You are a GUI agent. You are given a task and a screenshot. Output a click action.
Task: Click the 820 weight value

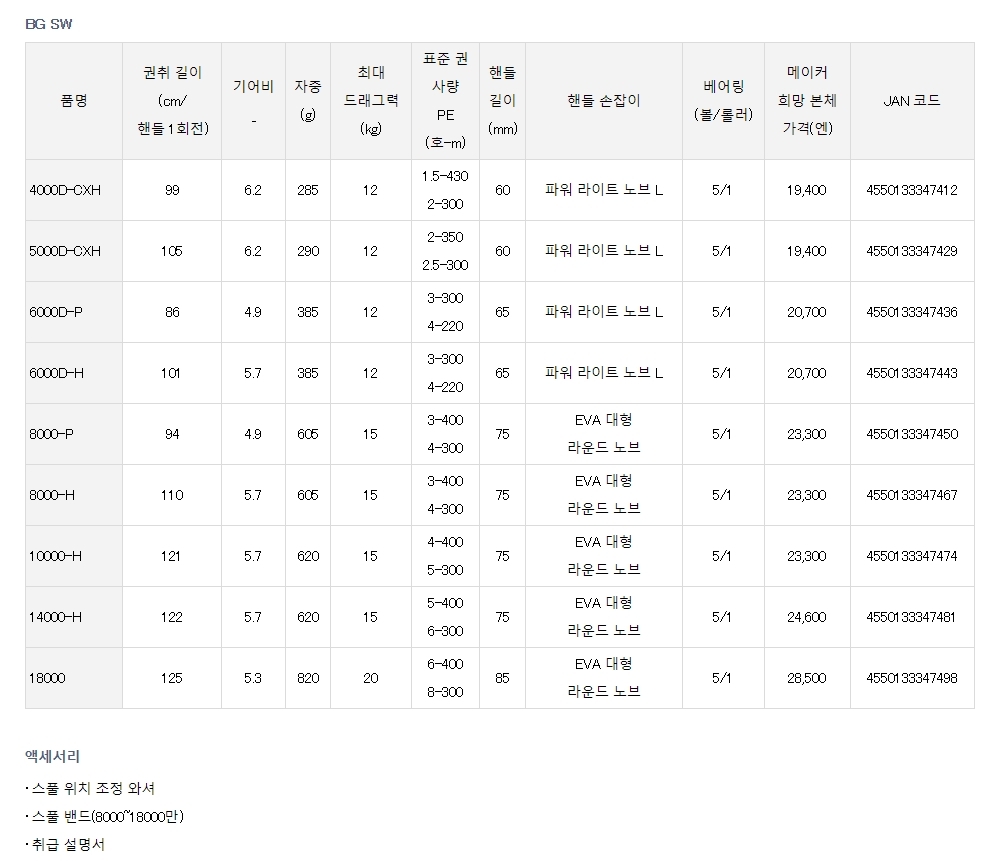point(308,678)
